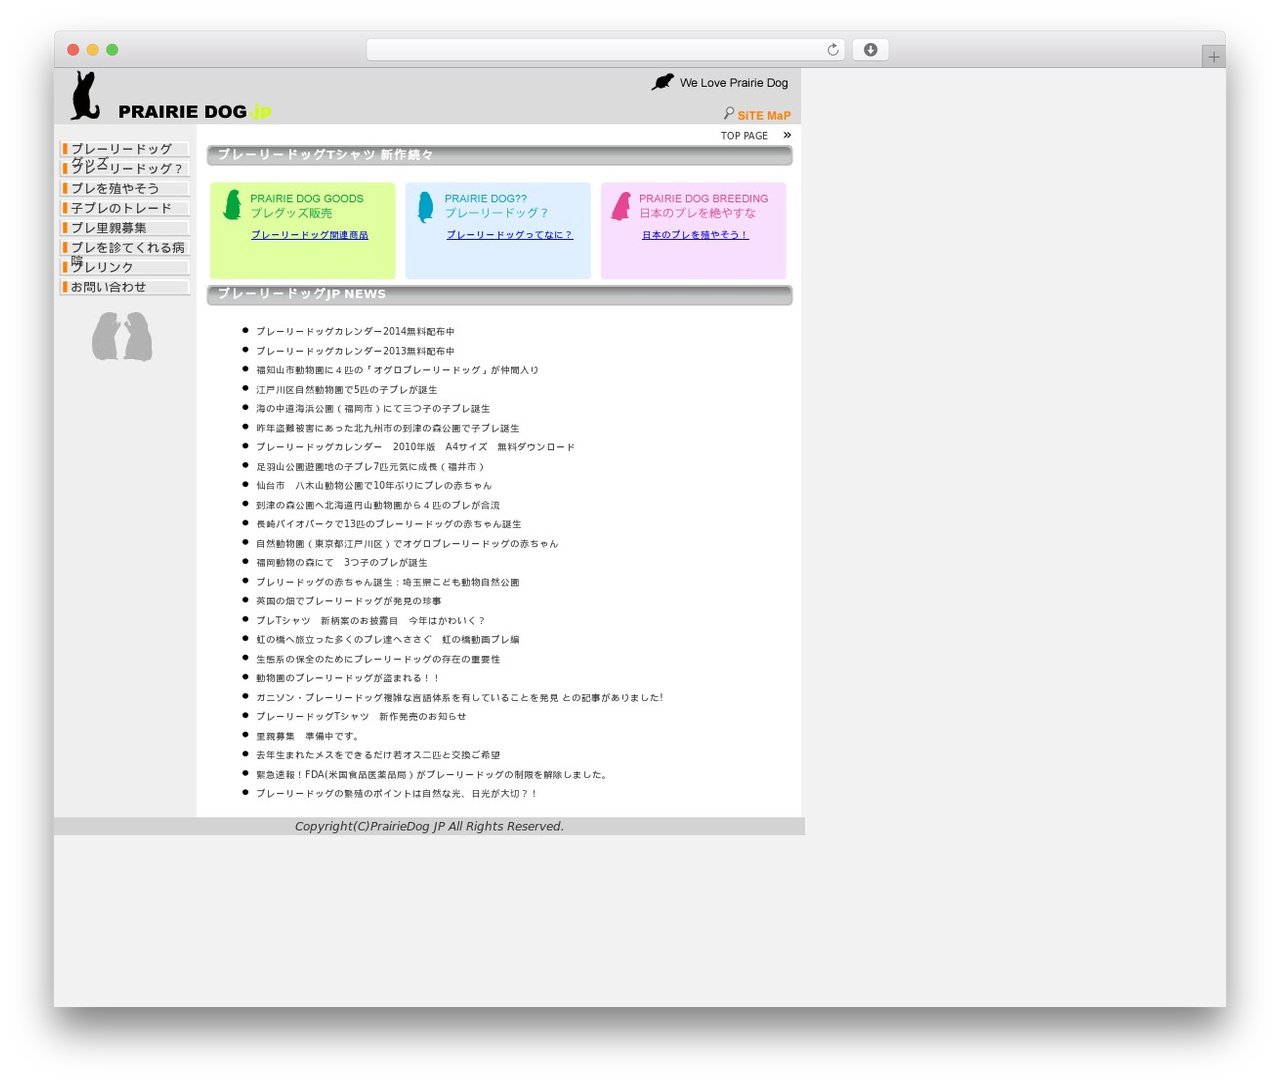Viewport: 1280px width, 1084px height.
Task: Select news about 江戸川区自然動物園で5匹の子プレが誕生
Action: point(346,390)
